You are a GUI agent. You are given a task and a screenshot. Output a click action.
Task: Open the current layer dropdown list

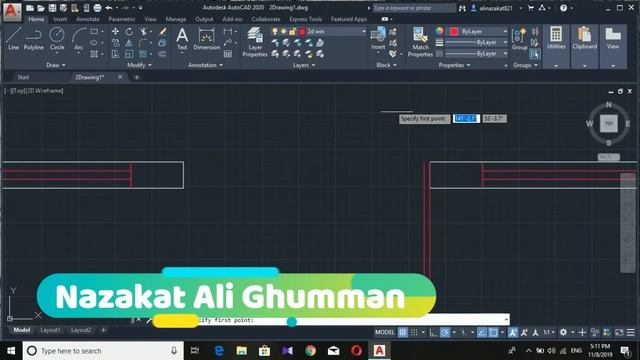[x=363, y=31]
